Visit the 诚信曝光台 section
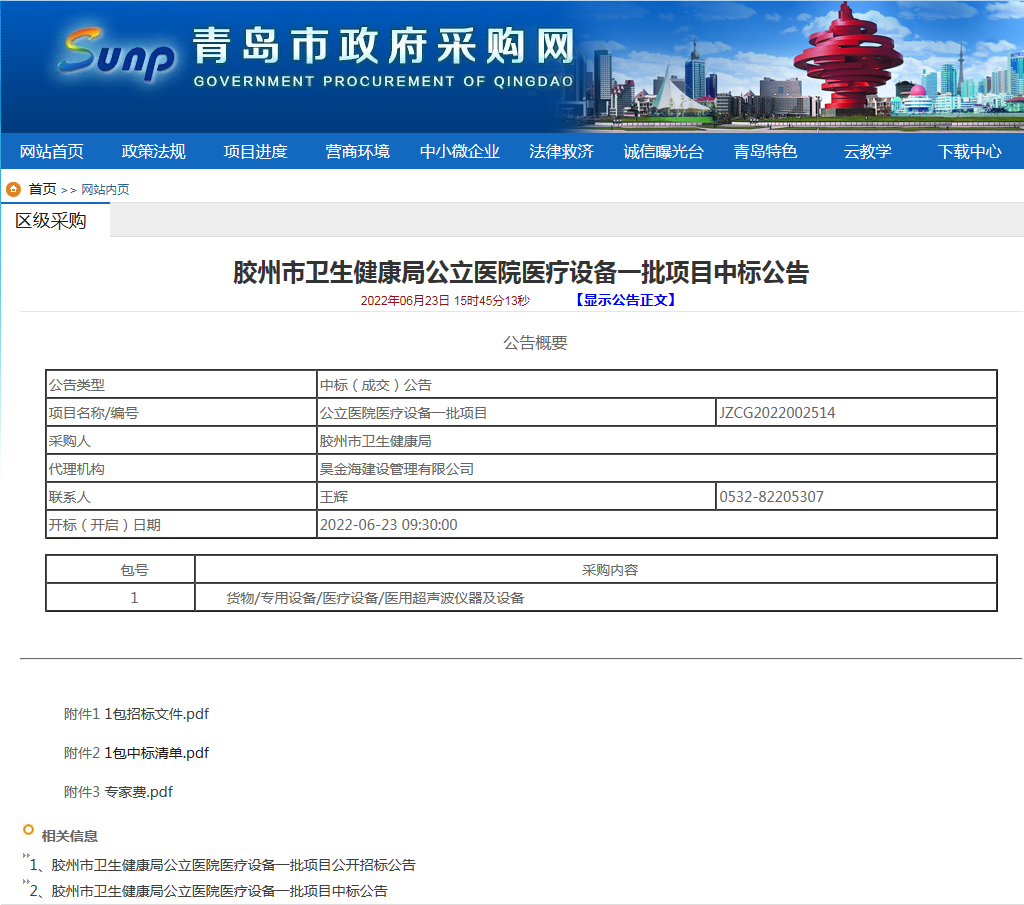The width and height of the screenshot is (1024, 905). click(663, 152)
